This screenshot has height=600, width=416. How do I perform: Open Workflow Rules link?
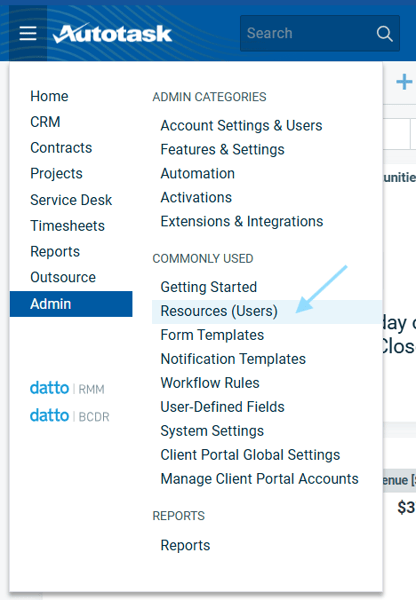[210, 383]
